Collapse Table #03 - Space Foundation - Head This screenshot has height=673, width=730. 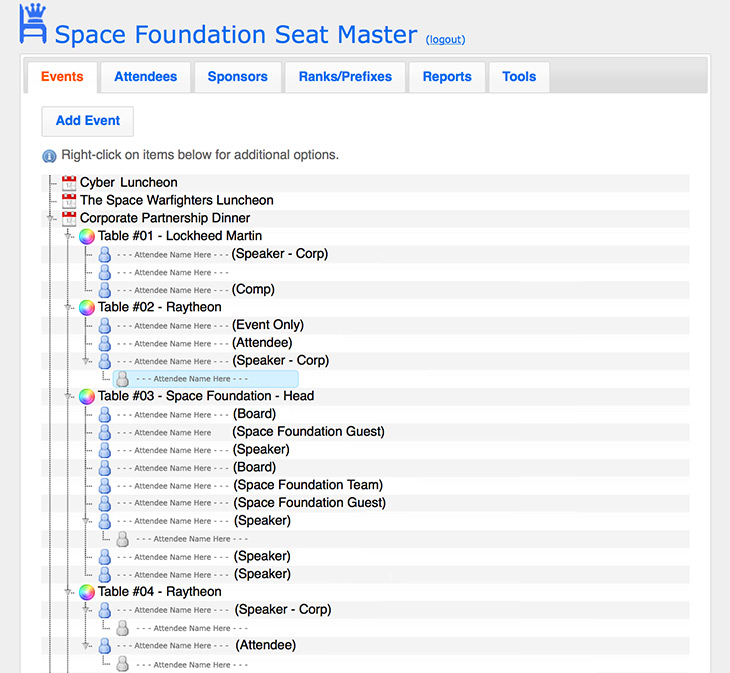pyautogui.click(x=69, y=397)
